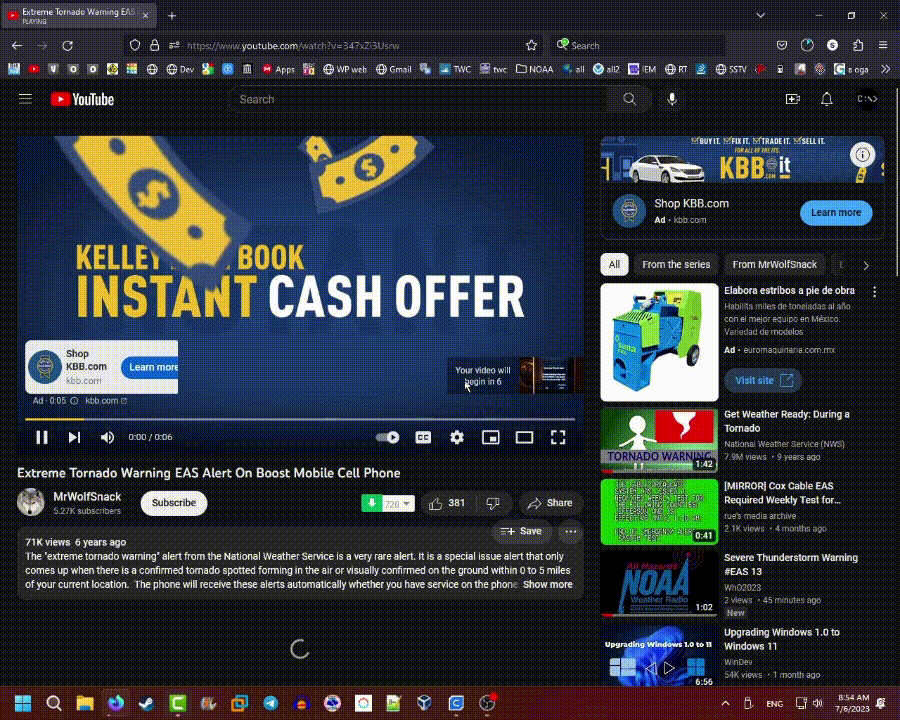The height and width of the screenshot is (720, 900).
Task: Open the TWC bookmark
Action: click(455, 69)
